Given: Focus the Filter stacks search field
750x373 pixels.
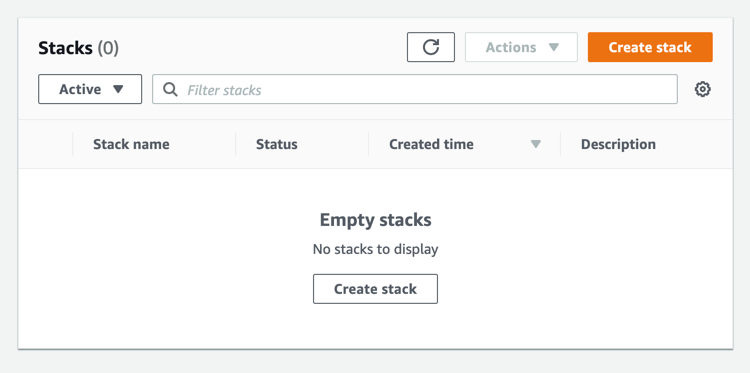Looking at the screenshot, I should [x=415, y=89].
